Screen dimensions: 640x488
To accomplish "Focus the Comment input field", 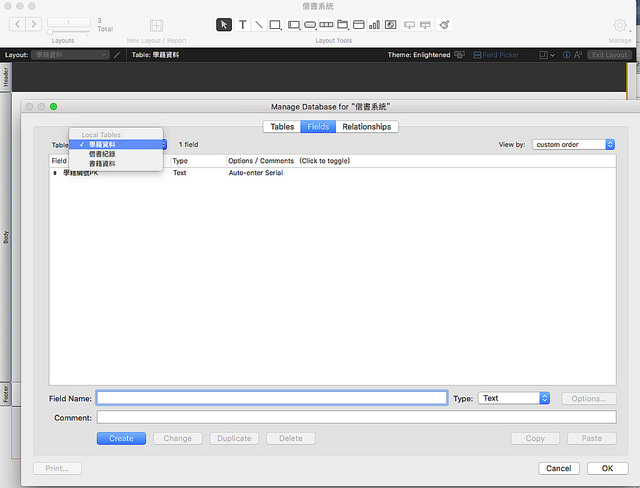I will (356, 417).
